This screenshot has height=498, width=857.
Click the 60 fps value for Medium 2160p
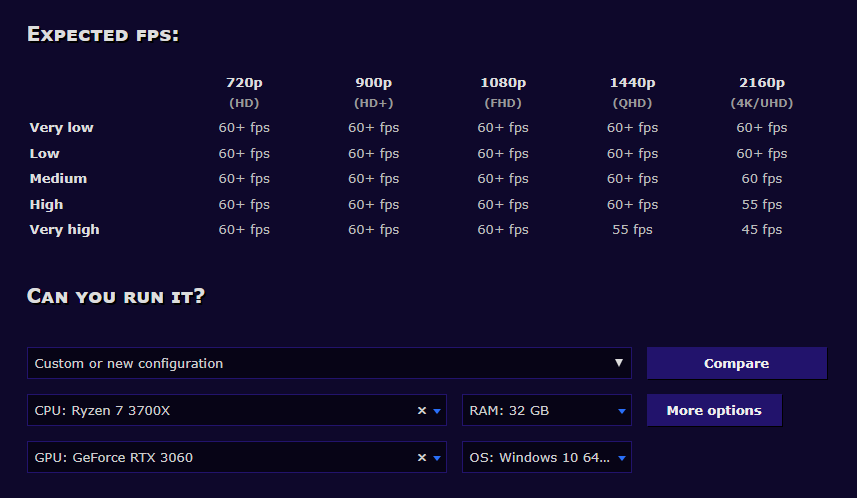[x=762, y=178]
